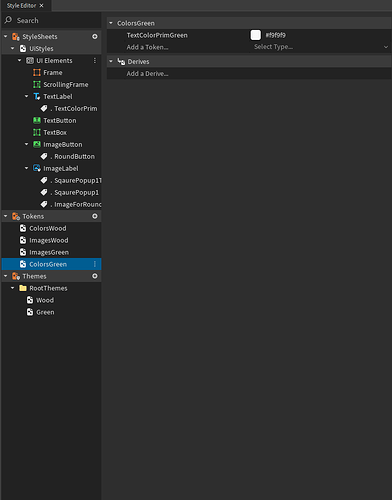Click the Derives link icon
The width and height of the screenshot is (392, 500).
click(x=121, y=62)
